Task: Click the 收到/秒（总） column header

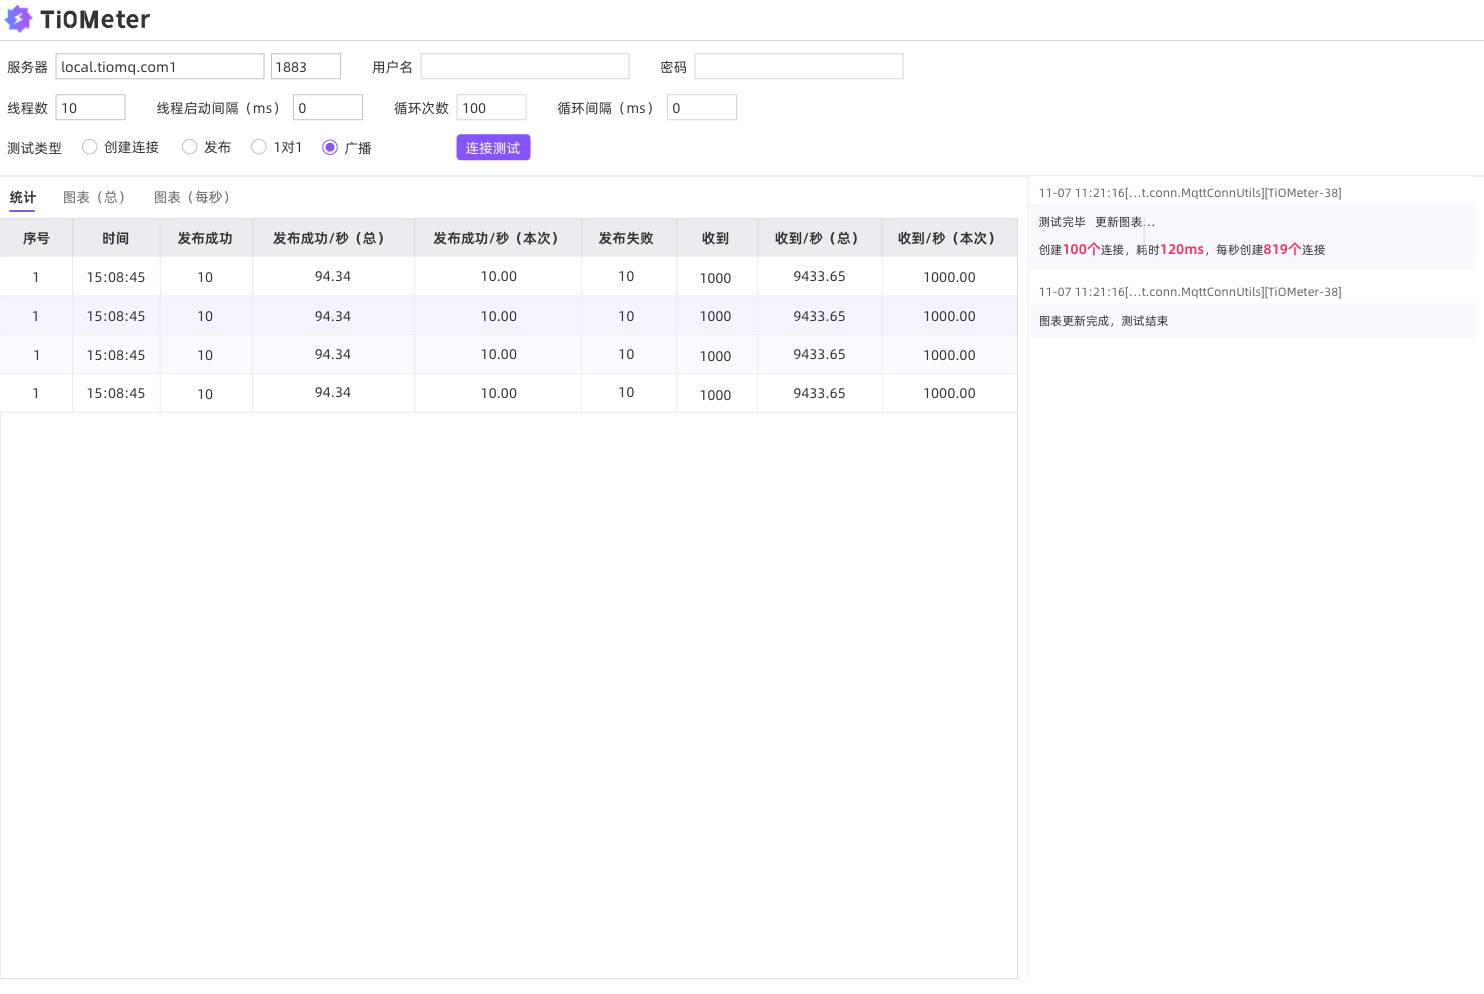Action: 818,238
